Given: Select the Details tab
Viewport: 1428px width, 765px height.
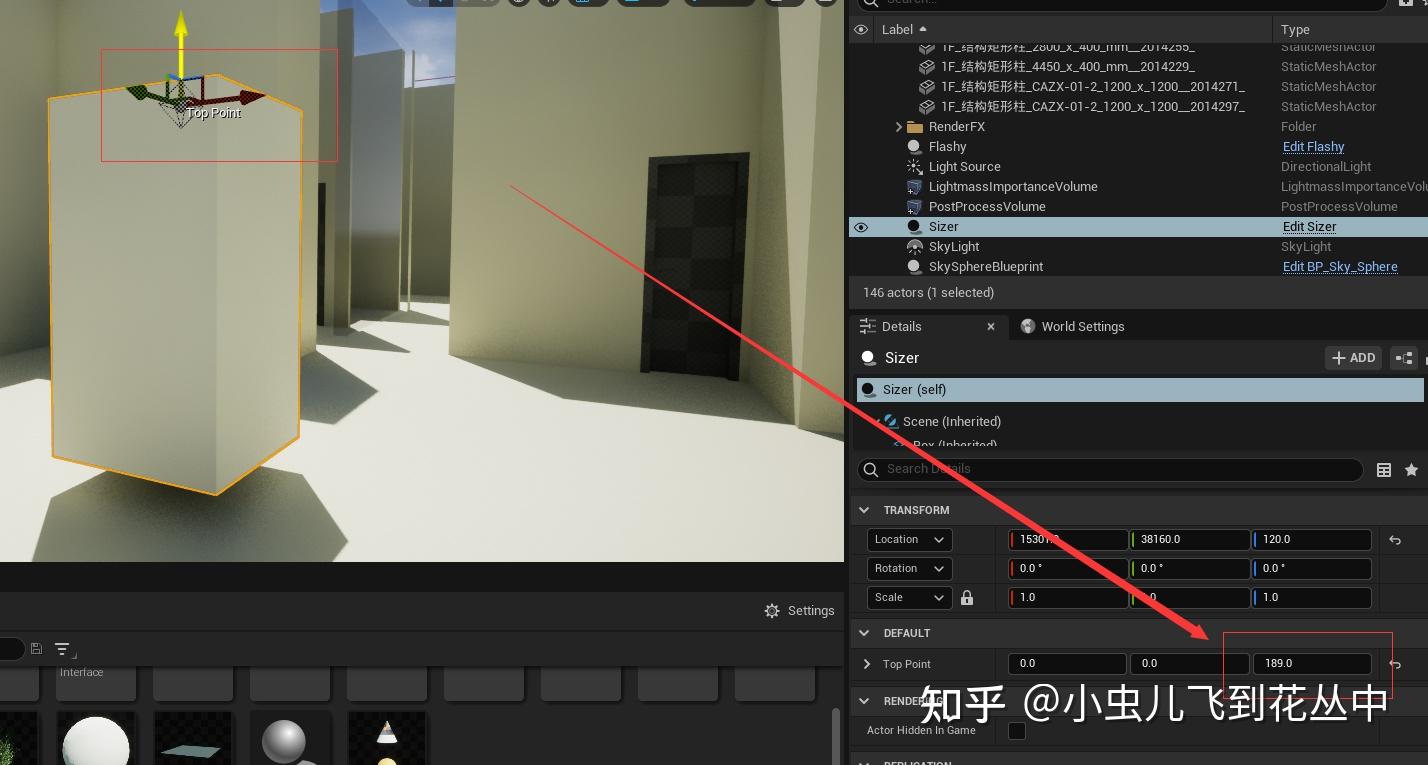Looking at the screenshot, I should [x=900, y=326].
